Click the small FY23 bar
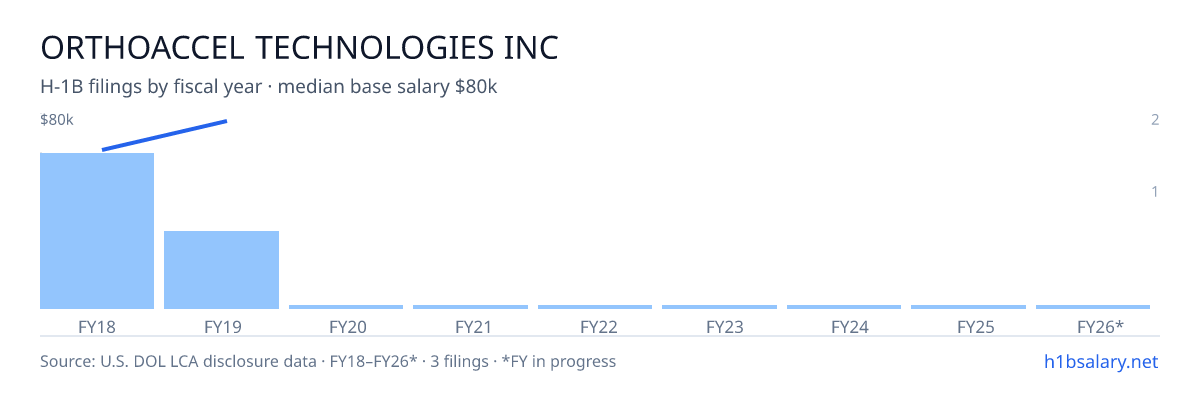The height and width of the screenshot is (400, 1200). 719,307
